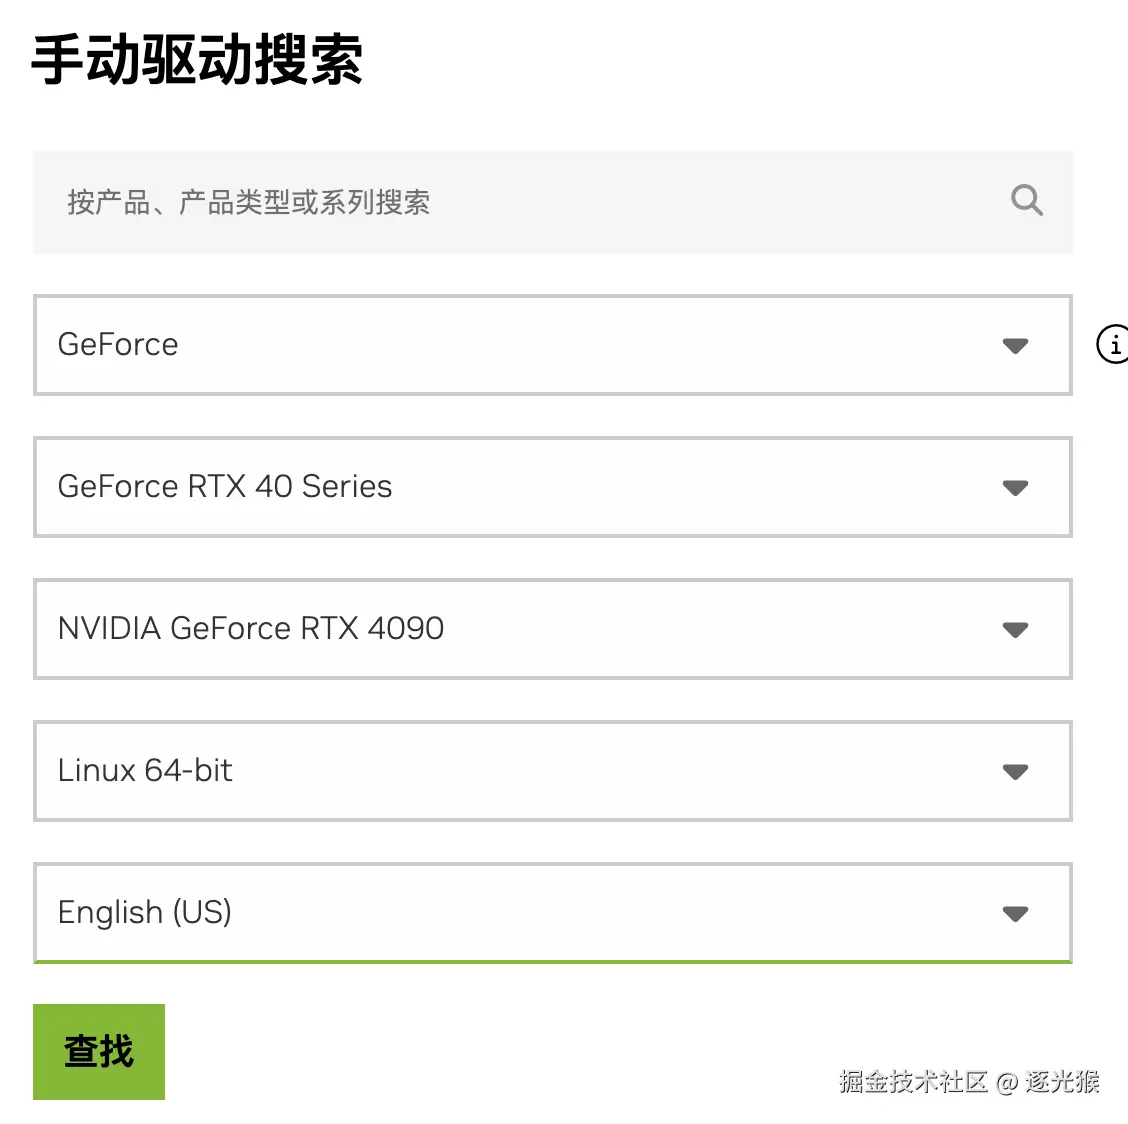The height and width of the screenshot is (1124, 1128).
Task: Click the info icon beside GeForce dropdown
Action: [x=1114, y=345]
